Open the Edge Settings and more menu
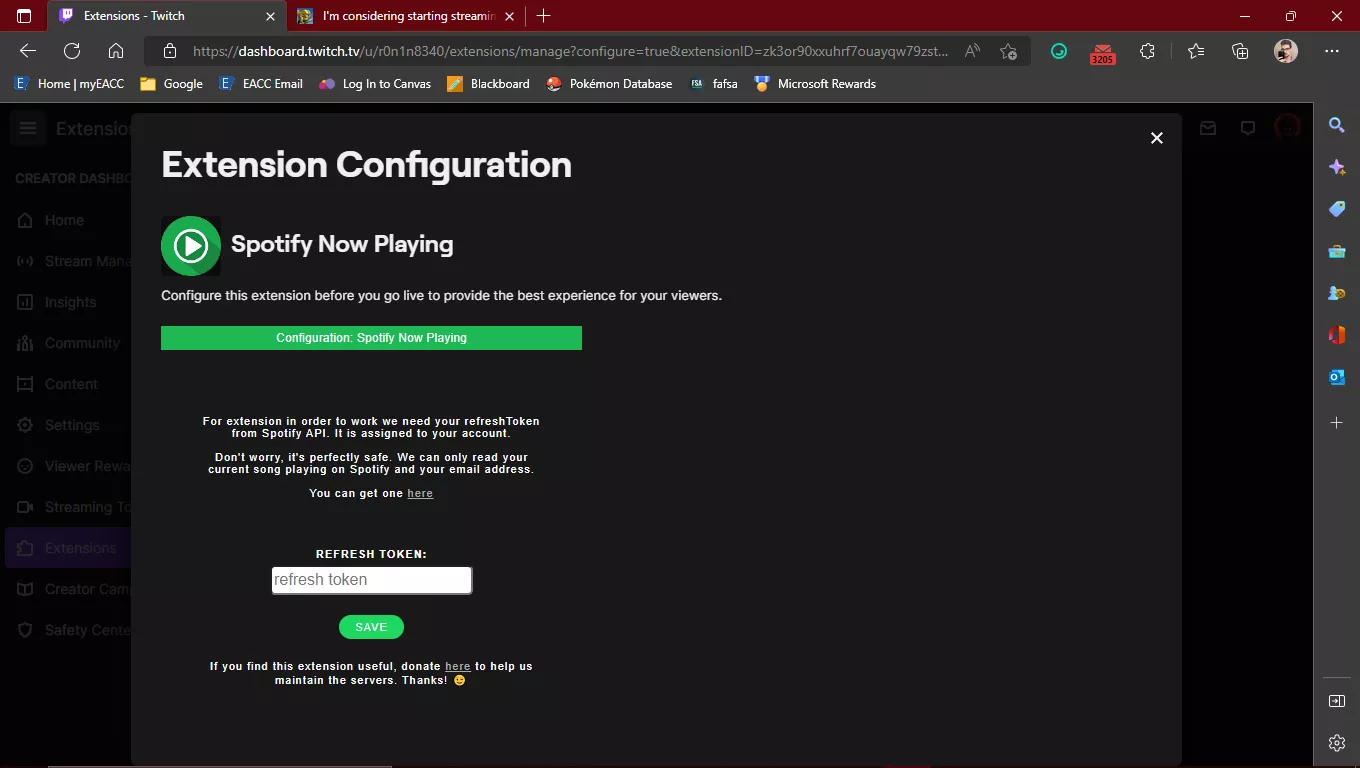The height and width of the screenshot is (768, 1360). click(x=1331, y=51)
